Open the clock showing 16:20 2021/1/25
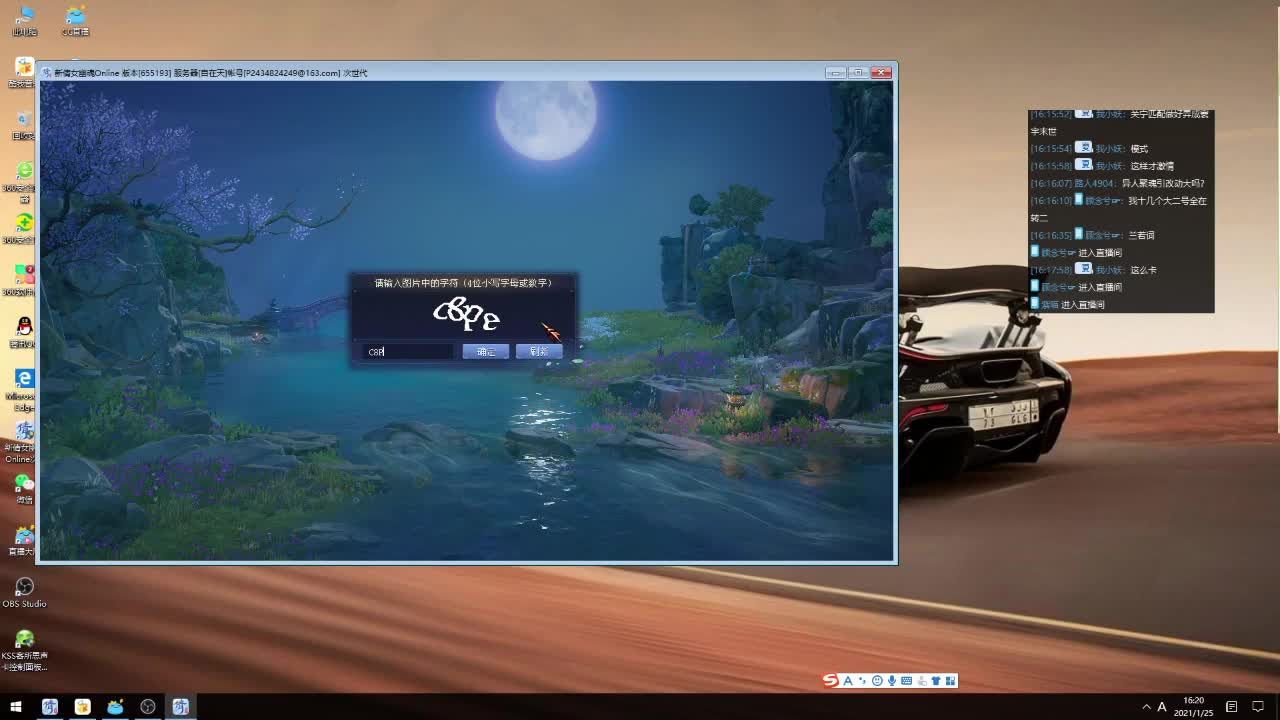Viewport: 1280px width, 720px height. (x=1193, y=706)
